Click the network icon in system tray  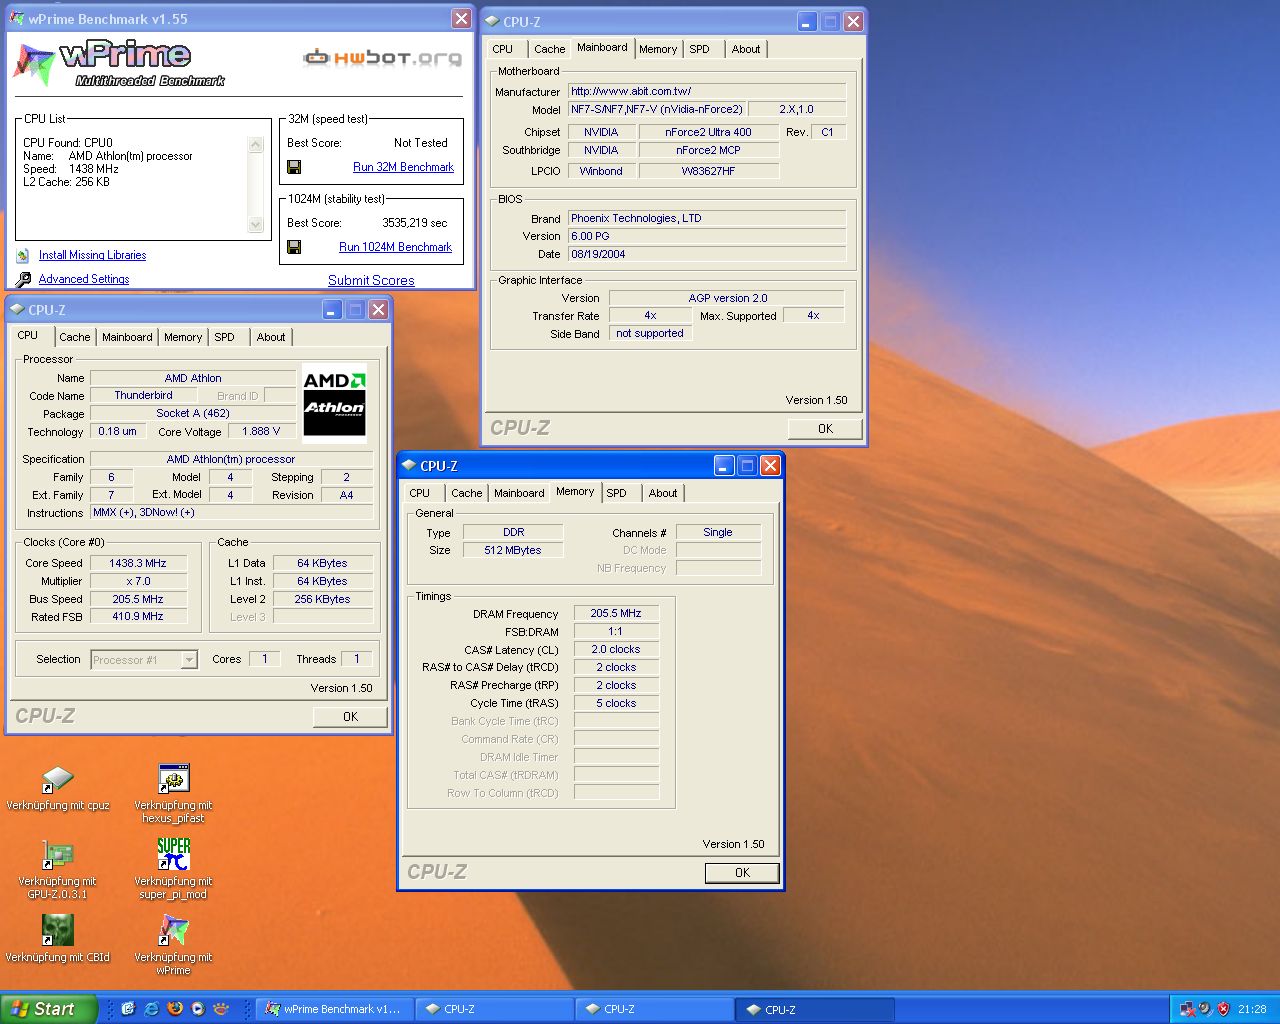pos(1187,1009)
